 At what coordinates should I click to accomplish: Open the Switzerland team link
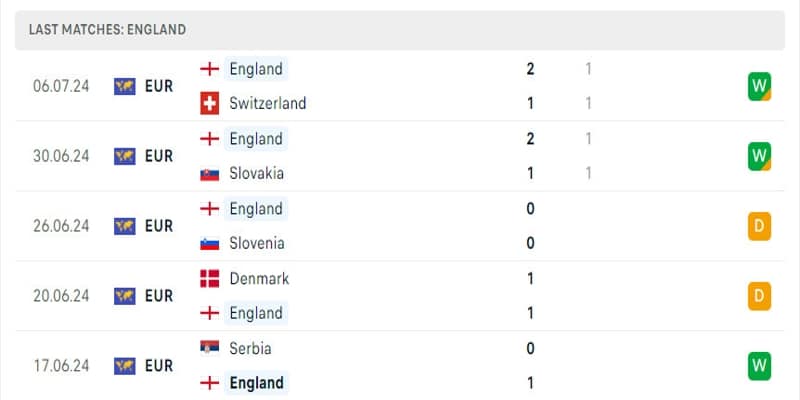267,104
